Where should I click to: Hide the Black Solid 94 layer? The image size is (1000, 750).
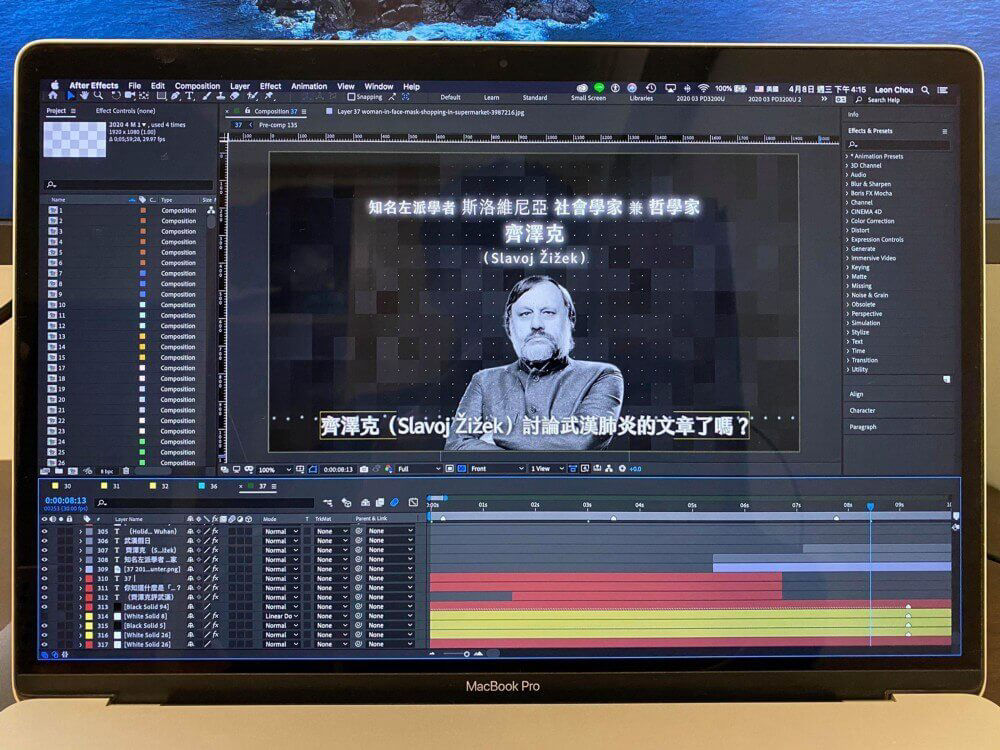[x=45, y=607]
